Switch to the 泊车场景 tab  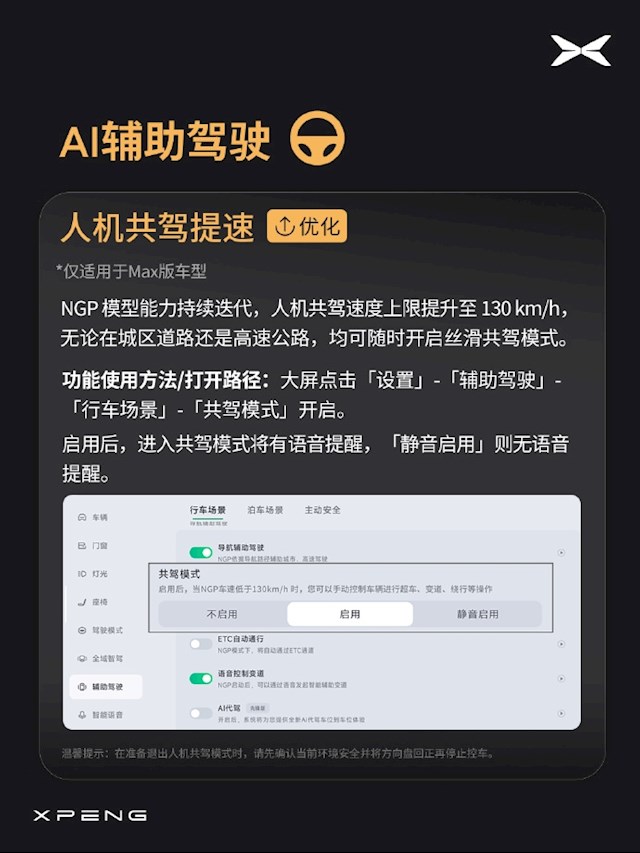click(265, 510)
